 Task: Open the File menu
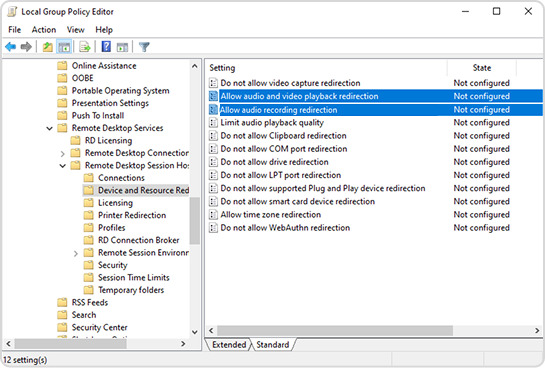click(15, 30)
